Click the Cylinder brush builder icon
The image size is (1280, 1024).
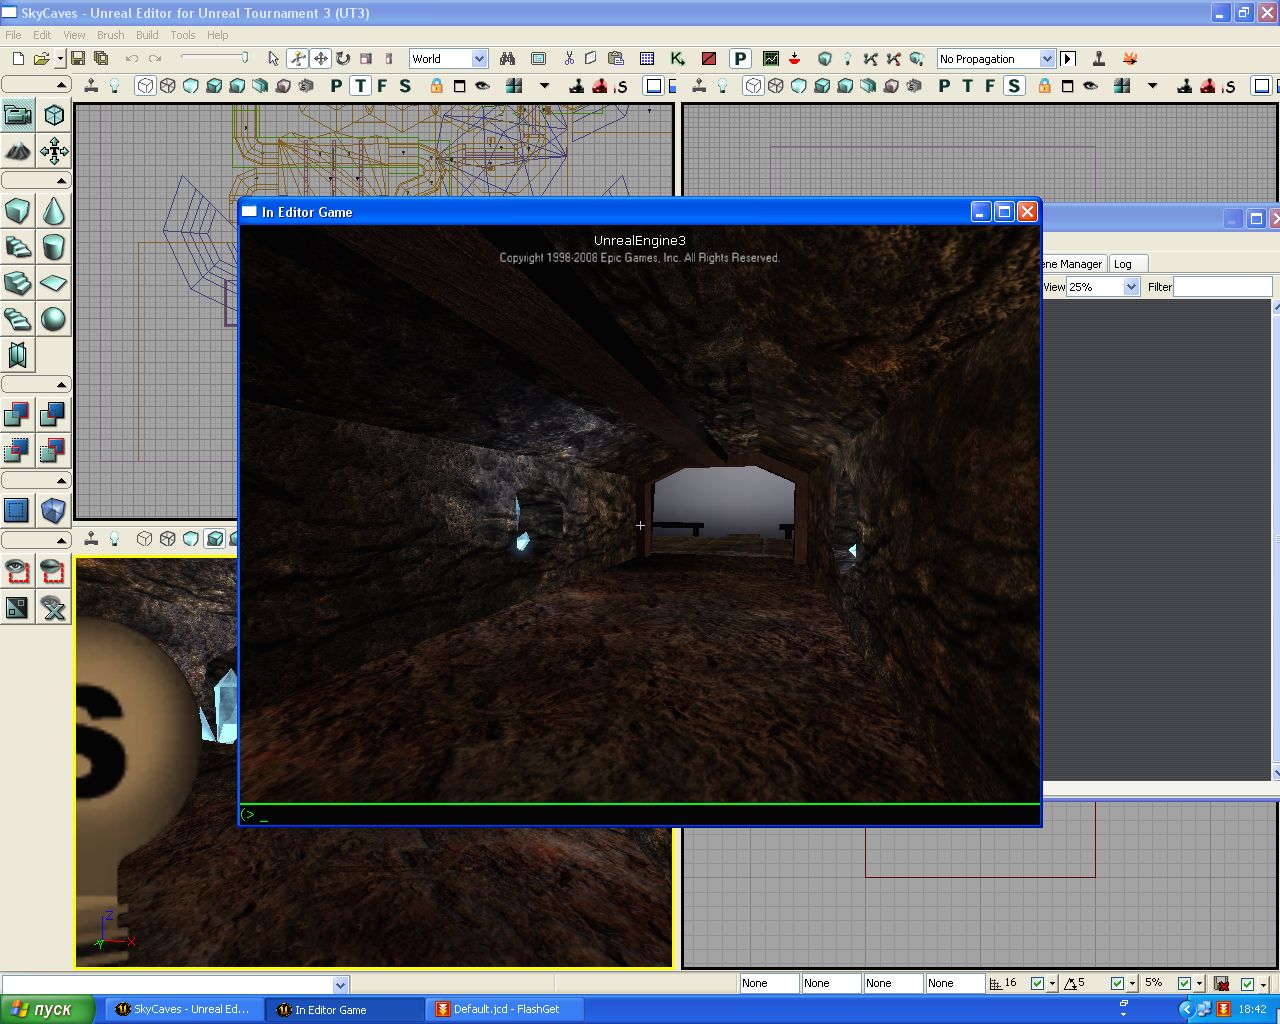click(53, 247)
